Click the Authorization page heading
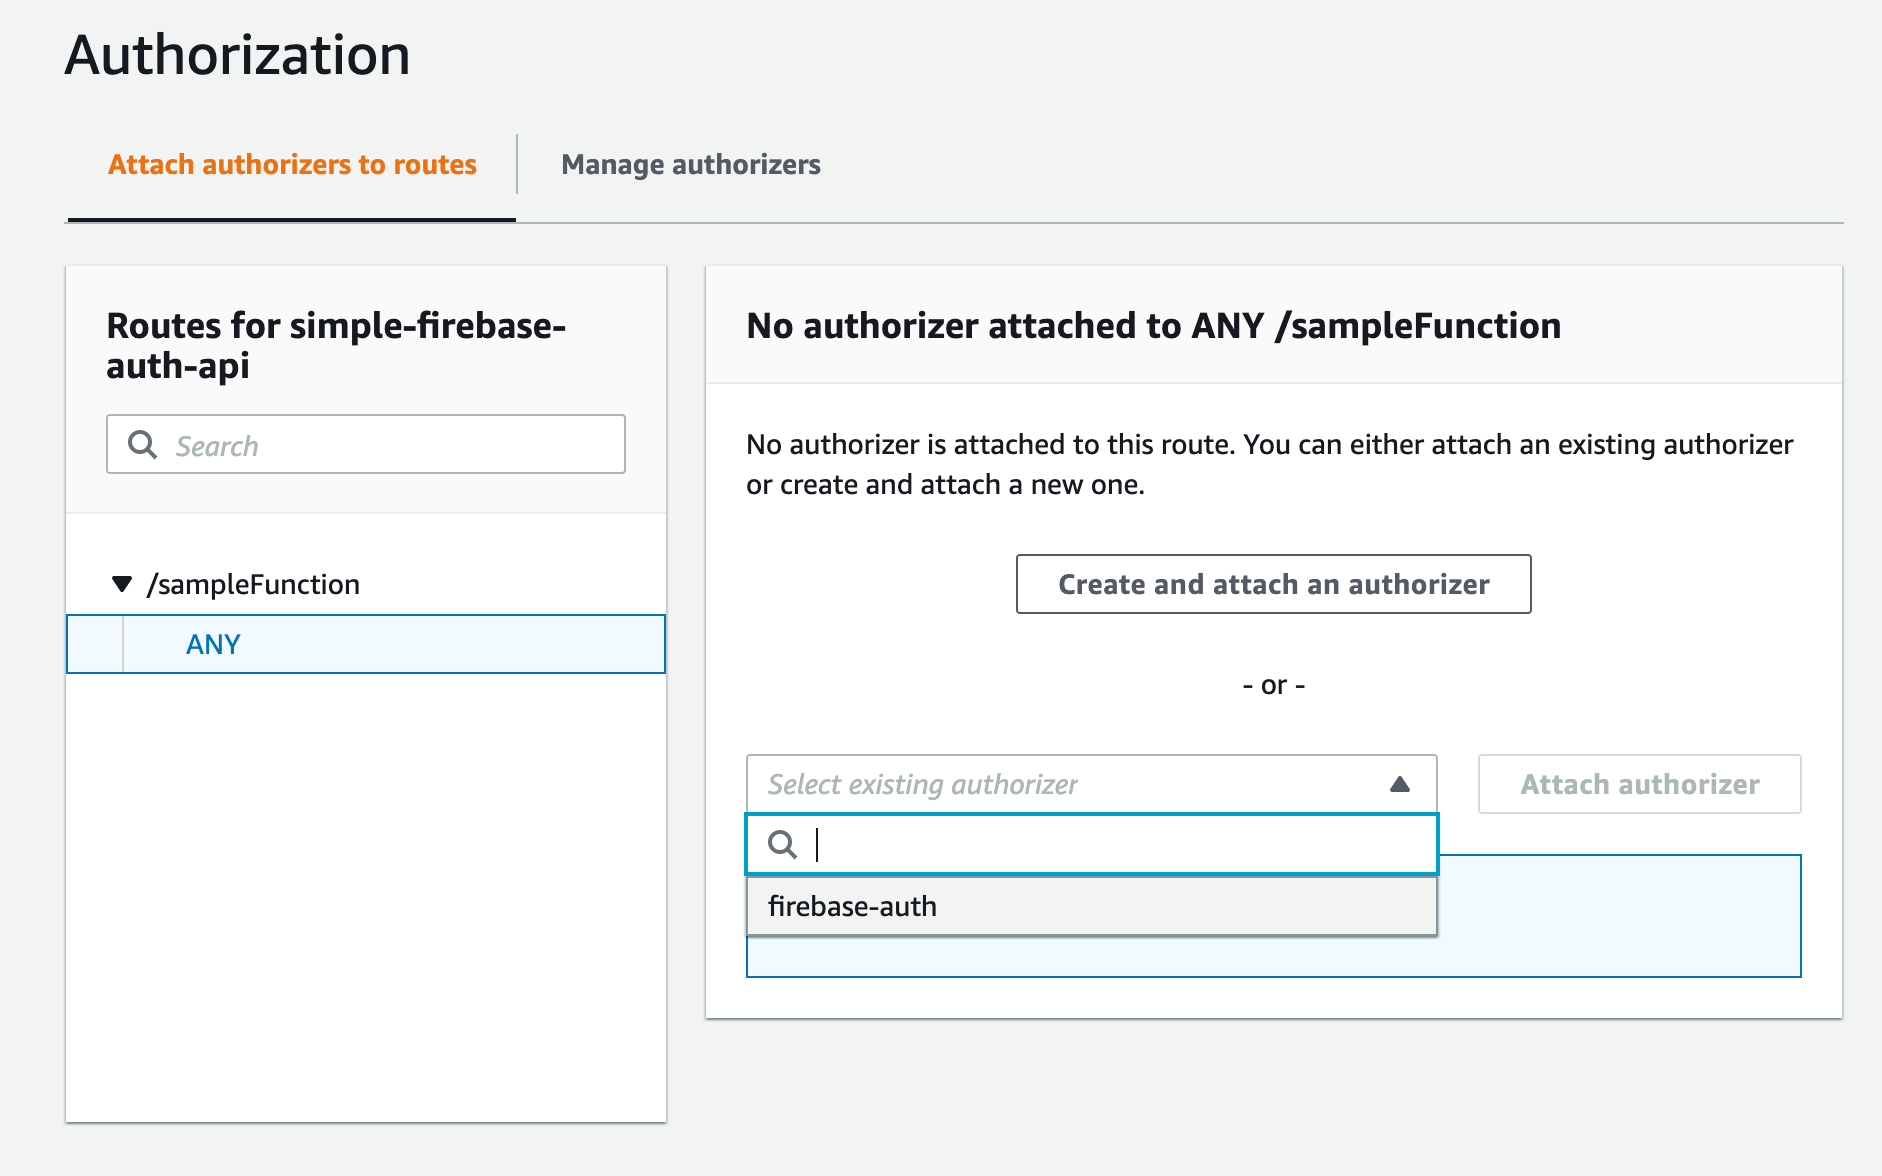Screen dimensions: 1882x1176 click(x=238, y=55)
